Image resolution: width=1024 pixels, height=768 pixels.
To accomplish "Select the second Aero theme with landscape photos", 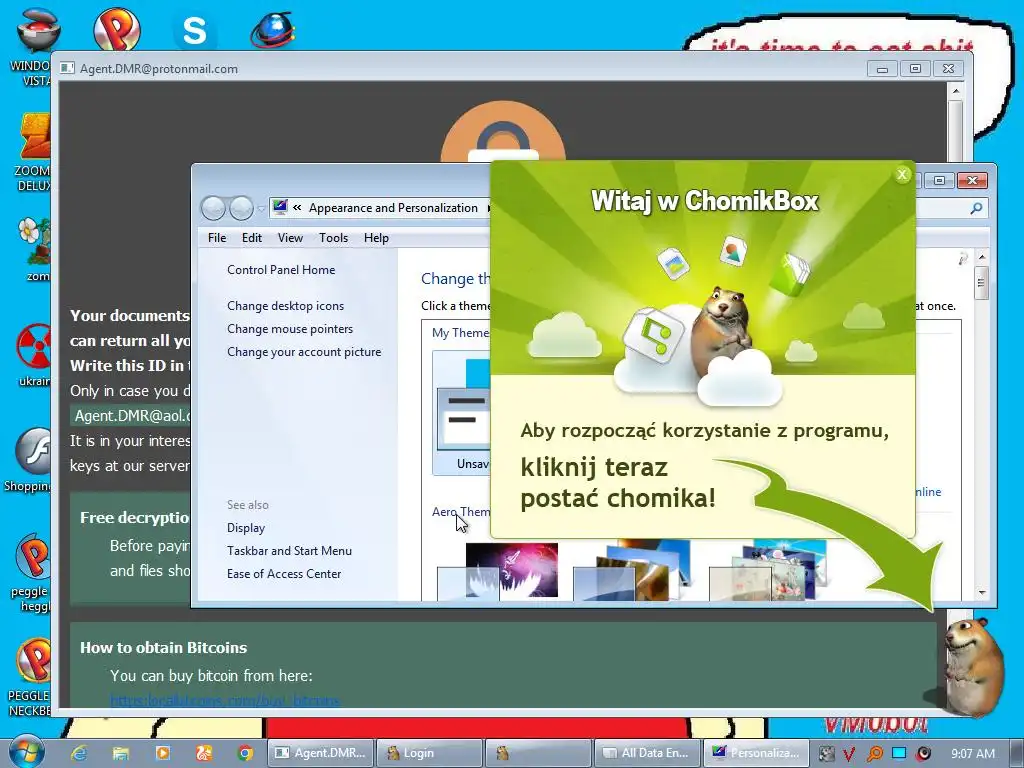I will (632, 571).
